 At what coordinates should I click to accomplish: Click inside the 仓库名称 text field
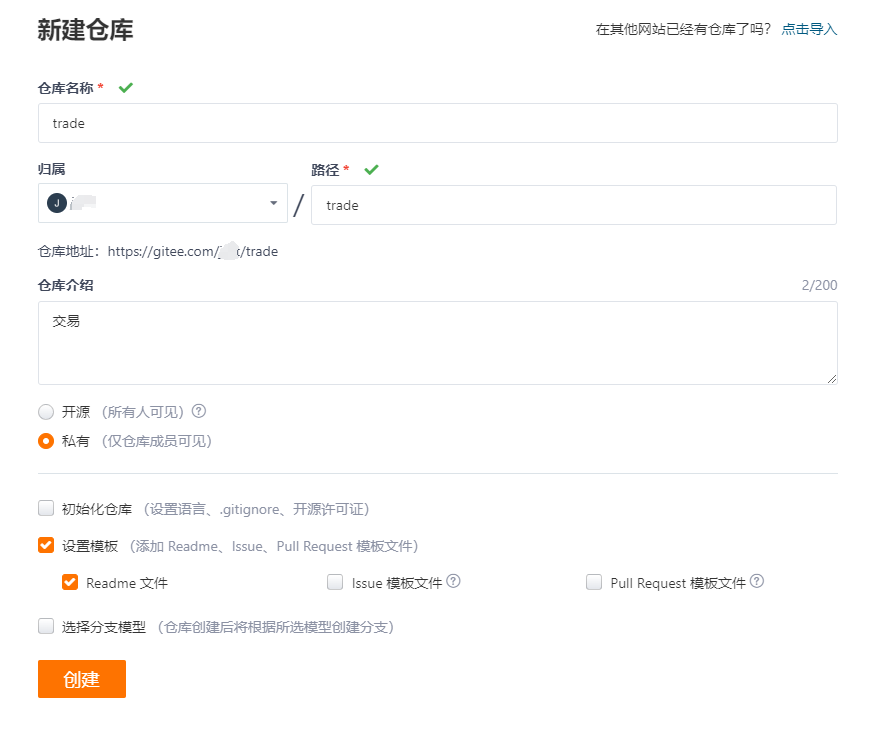coord(437,123)
